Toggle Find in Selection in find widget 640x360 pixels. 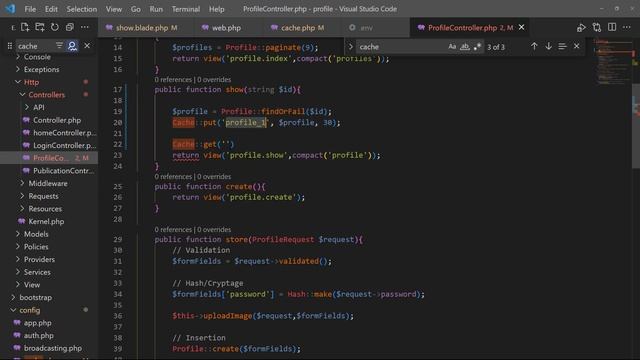pyautogui.click(x=562, y=47)
